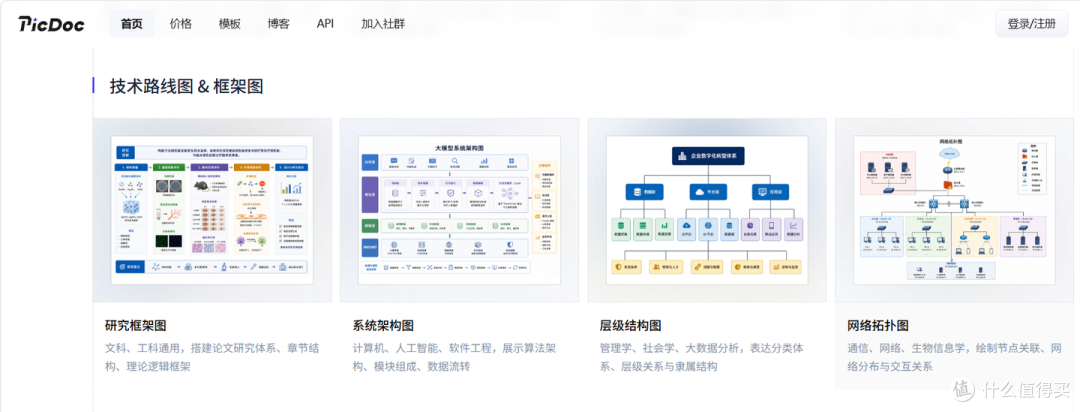Click description text starting 文科、工科通用
Screen dimensions: 1080x412
pyautogui.click(x=211, y=357)
